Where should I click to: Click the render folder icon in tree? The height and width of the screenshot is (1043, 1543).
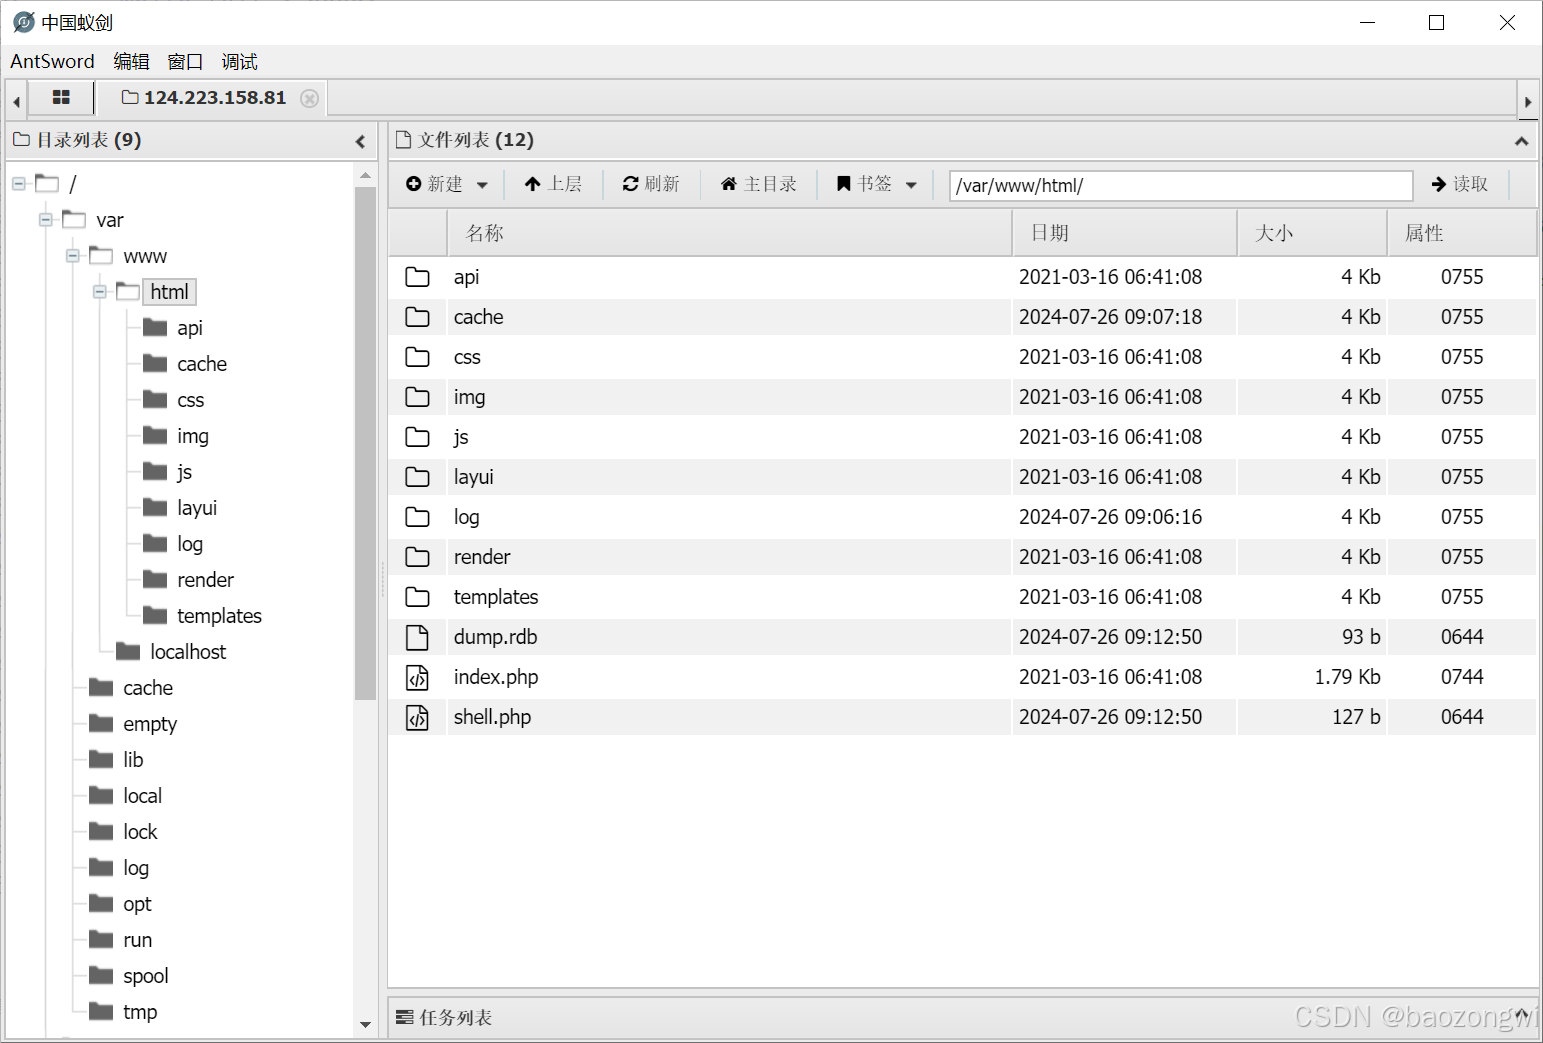pos(155,579)
